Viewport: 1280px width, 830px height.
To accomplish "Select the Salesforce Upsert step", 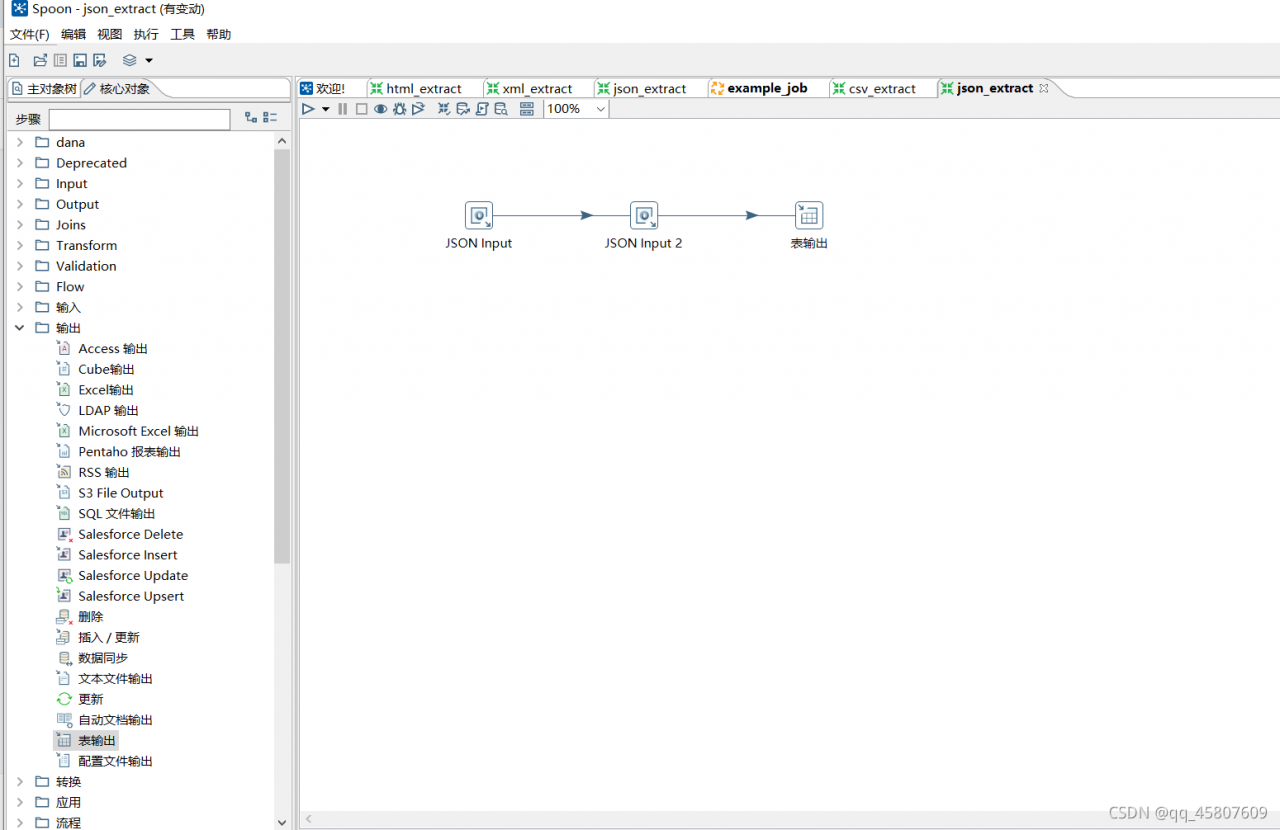I will tap(121, 597).
